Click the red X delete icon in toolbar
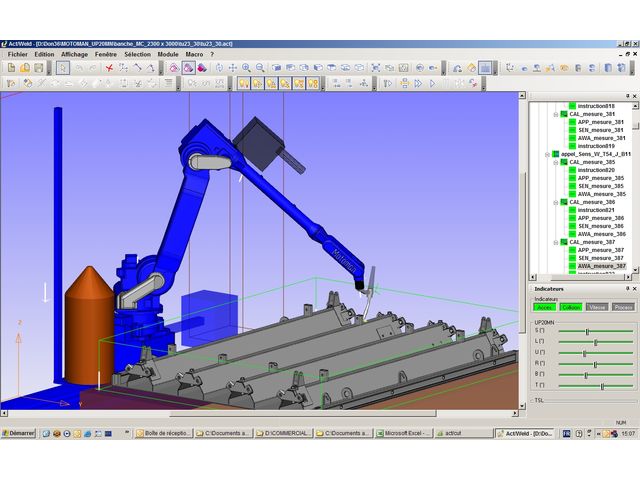 109,67
